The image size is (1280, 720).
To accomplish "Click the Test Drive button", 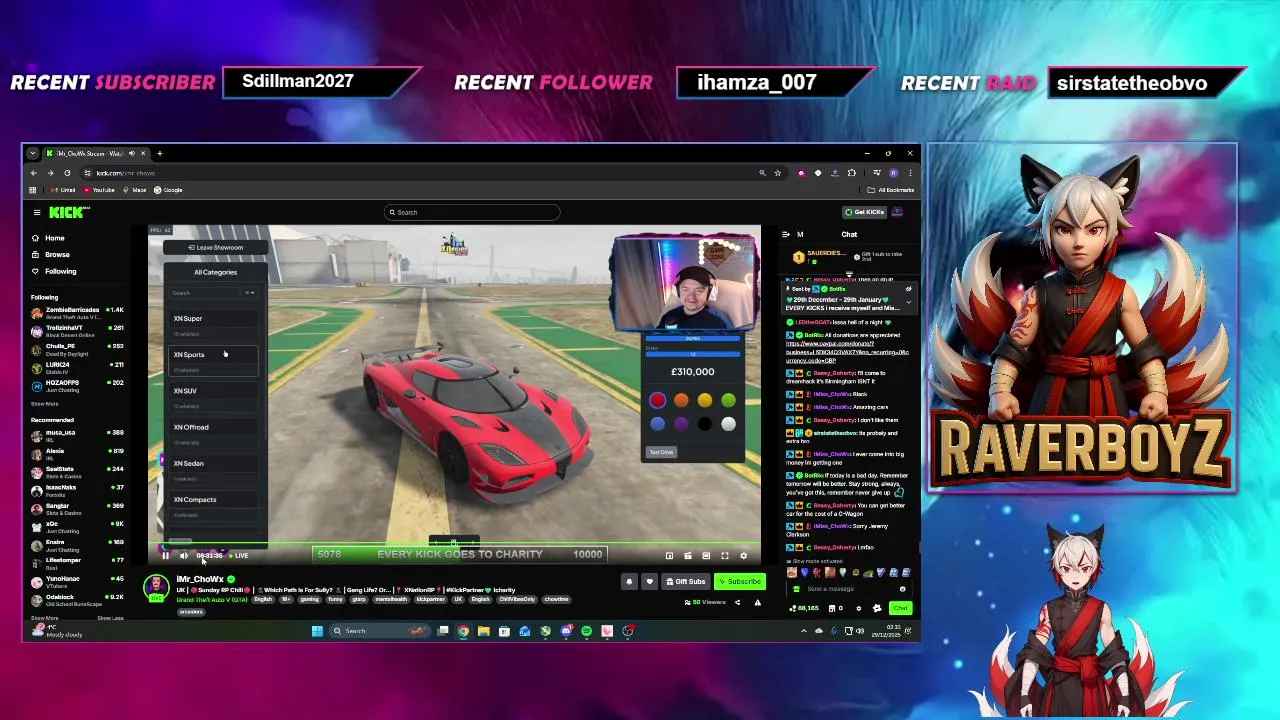I will (661, 452).
